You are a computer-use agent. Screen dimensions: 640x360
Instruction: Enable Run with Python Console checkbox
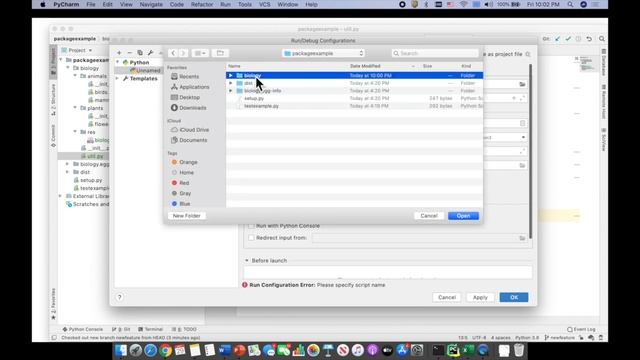251,226
